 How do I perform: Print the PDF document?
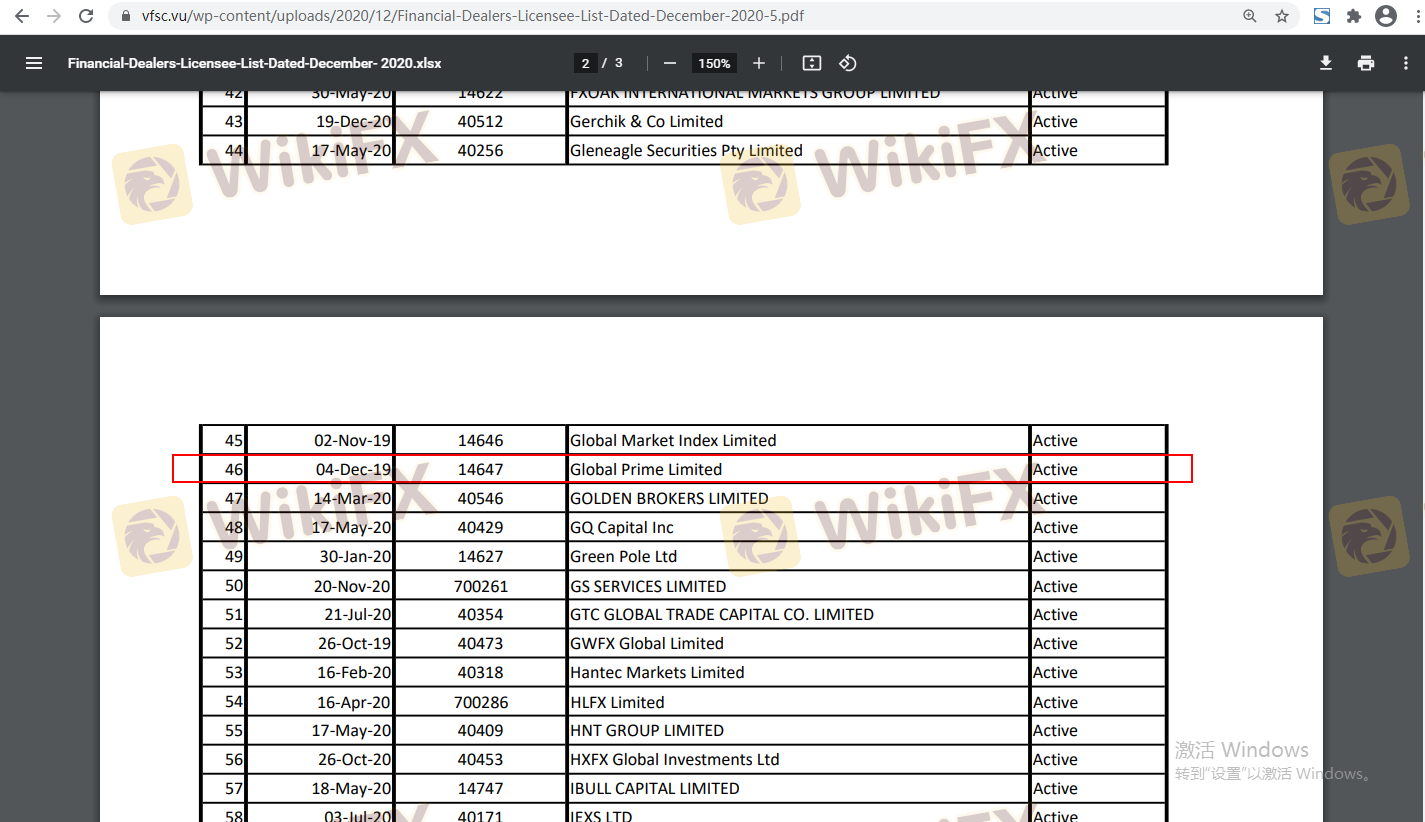point(1366,63)
